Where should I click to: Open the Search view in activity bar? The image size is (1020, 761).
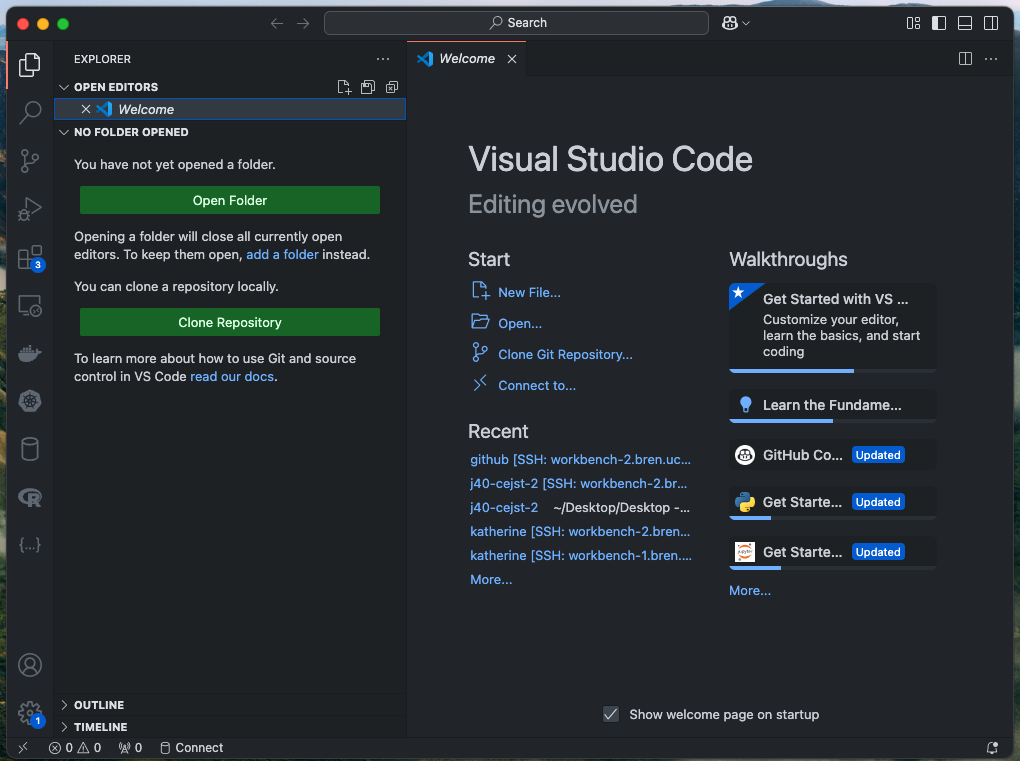click(29, 113)
